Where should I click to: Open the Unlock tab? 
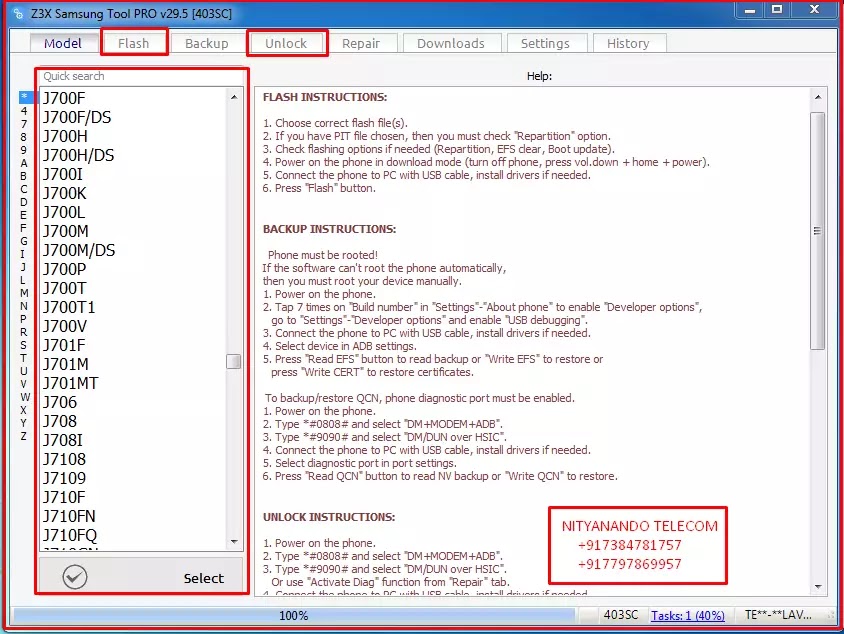[x=286, y=43]
